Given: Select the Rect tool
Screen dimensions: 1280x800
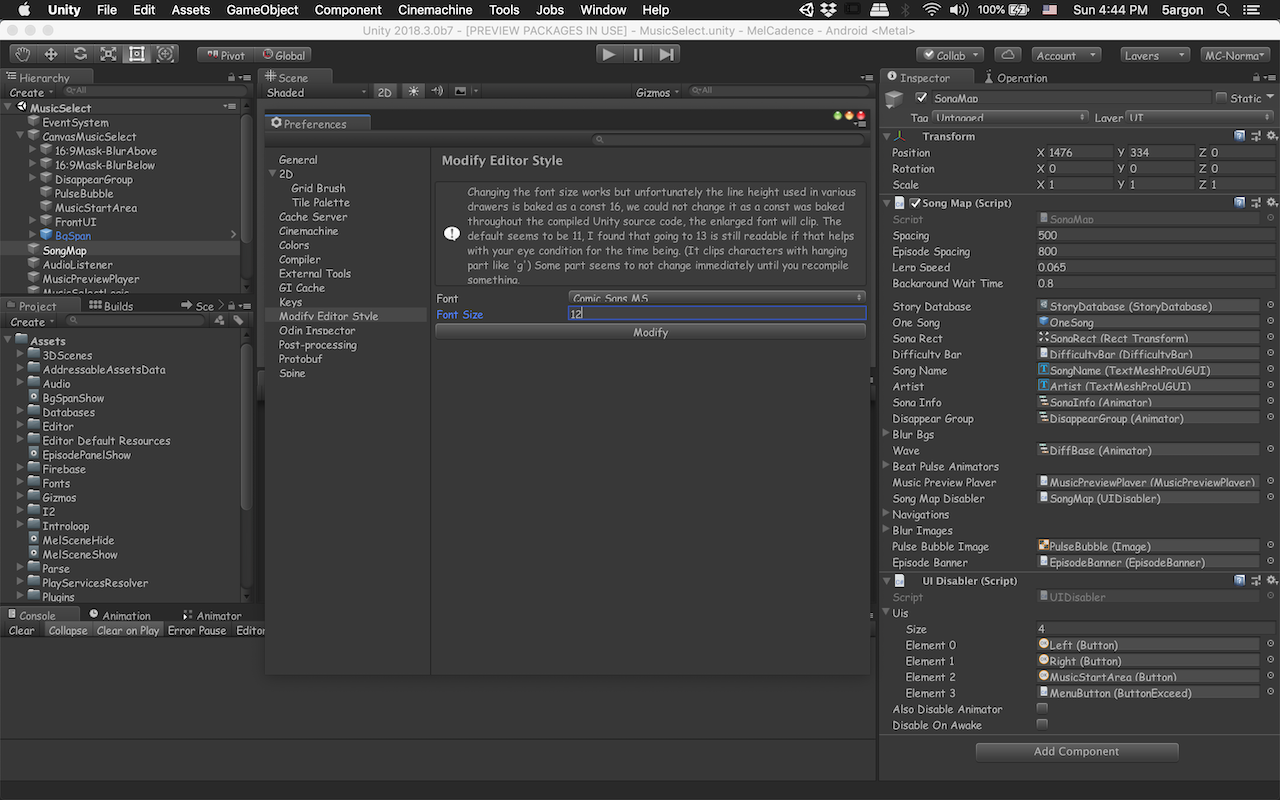Looking at the screenshot, I should (x=137, y=54).
